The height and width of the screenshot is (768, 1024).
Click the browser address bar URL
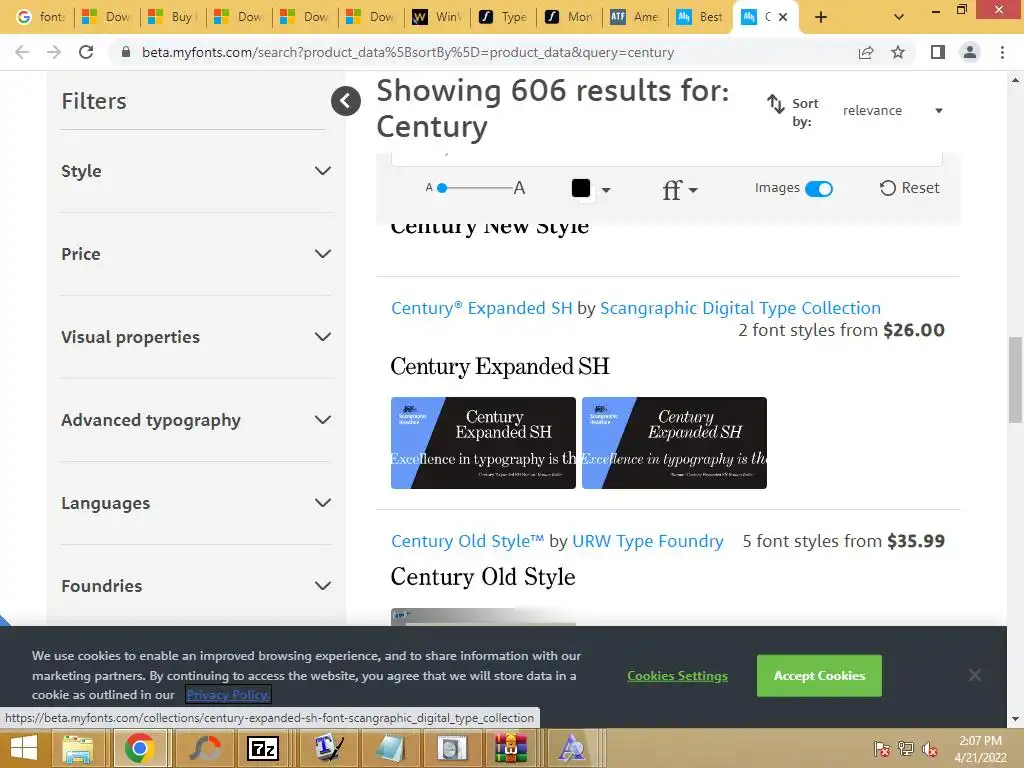408,52
